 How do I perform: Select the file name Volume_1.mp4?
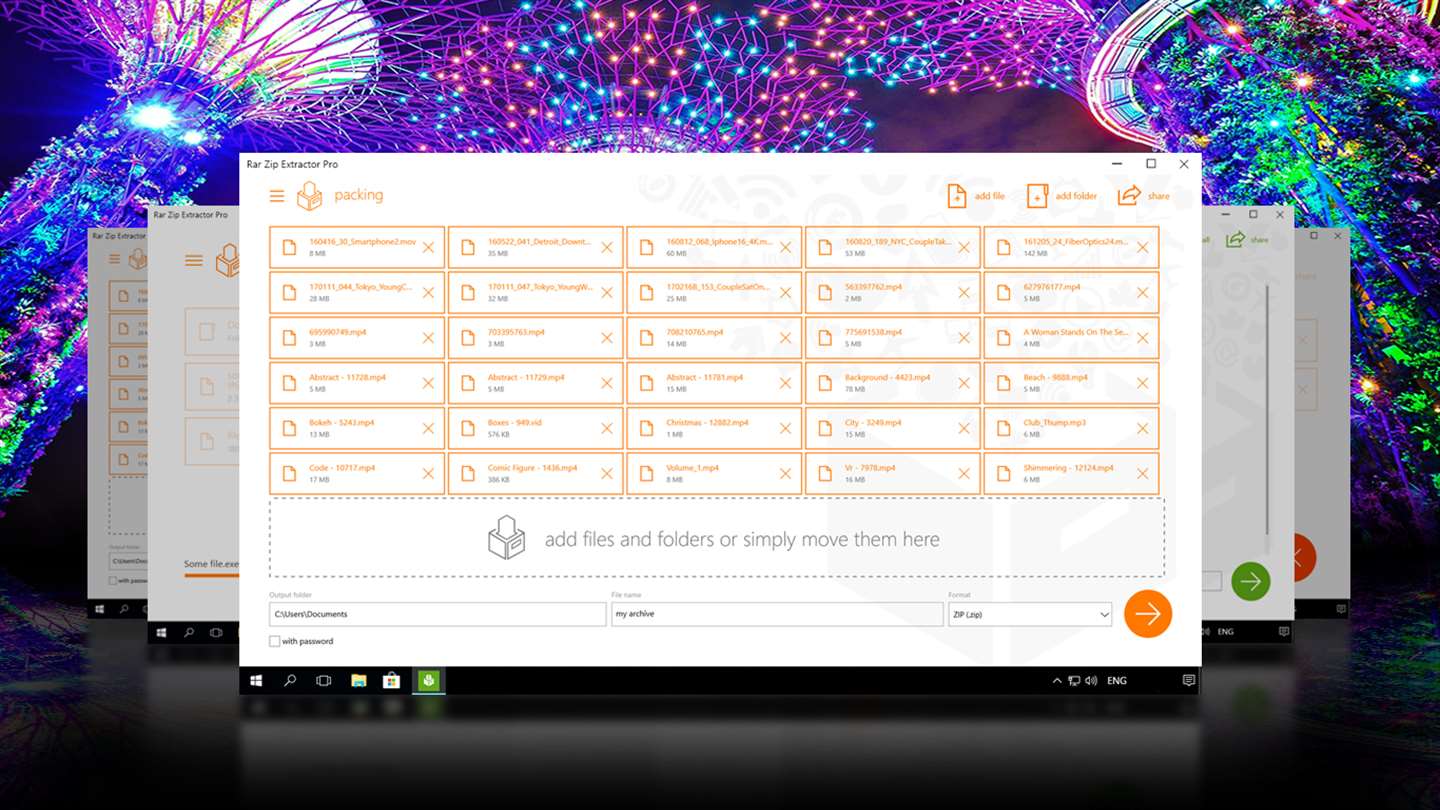(x=692, y=468)
